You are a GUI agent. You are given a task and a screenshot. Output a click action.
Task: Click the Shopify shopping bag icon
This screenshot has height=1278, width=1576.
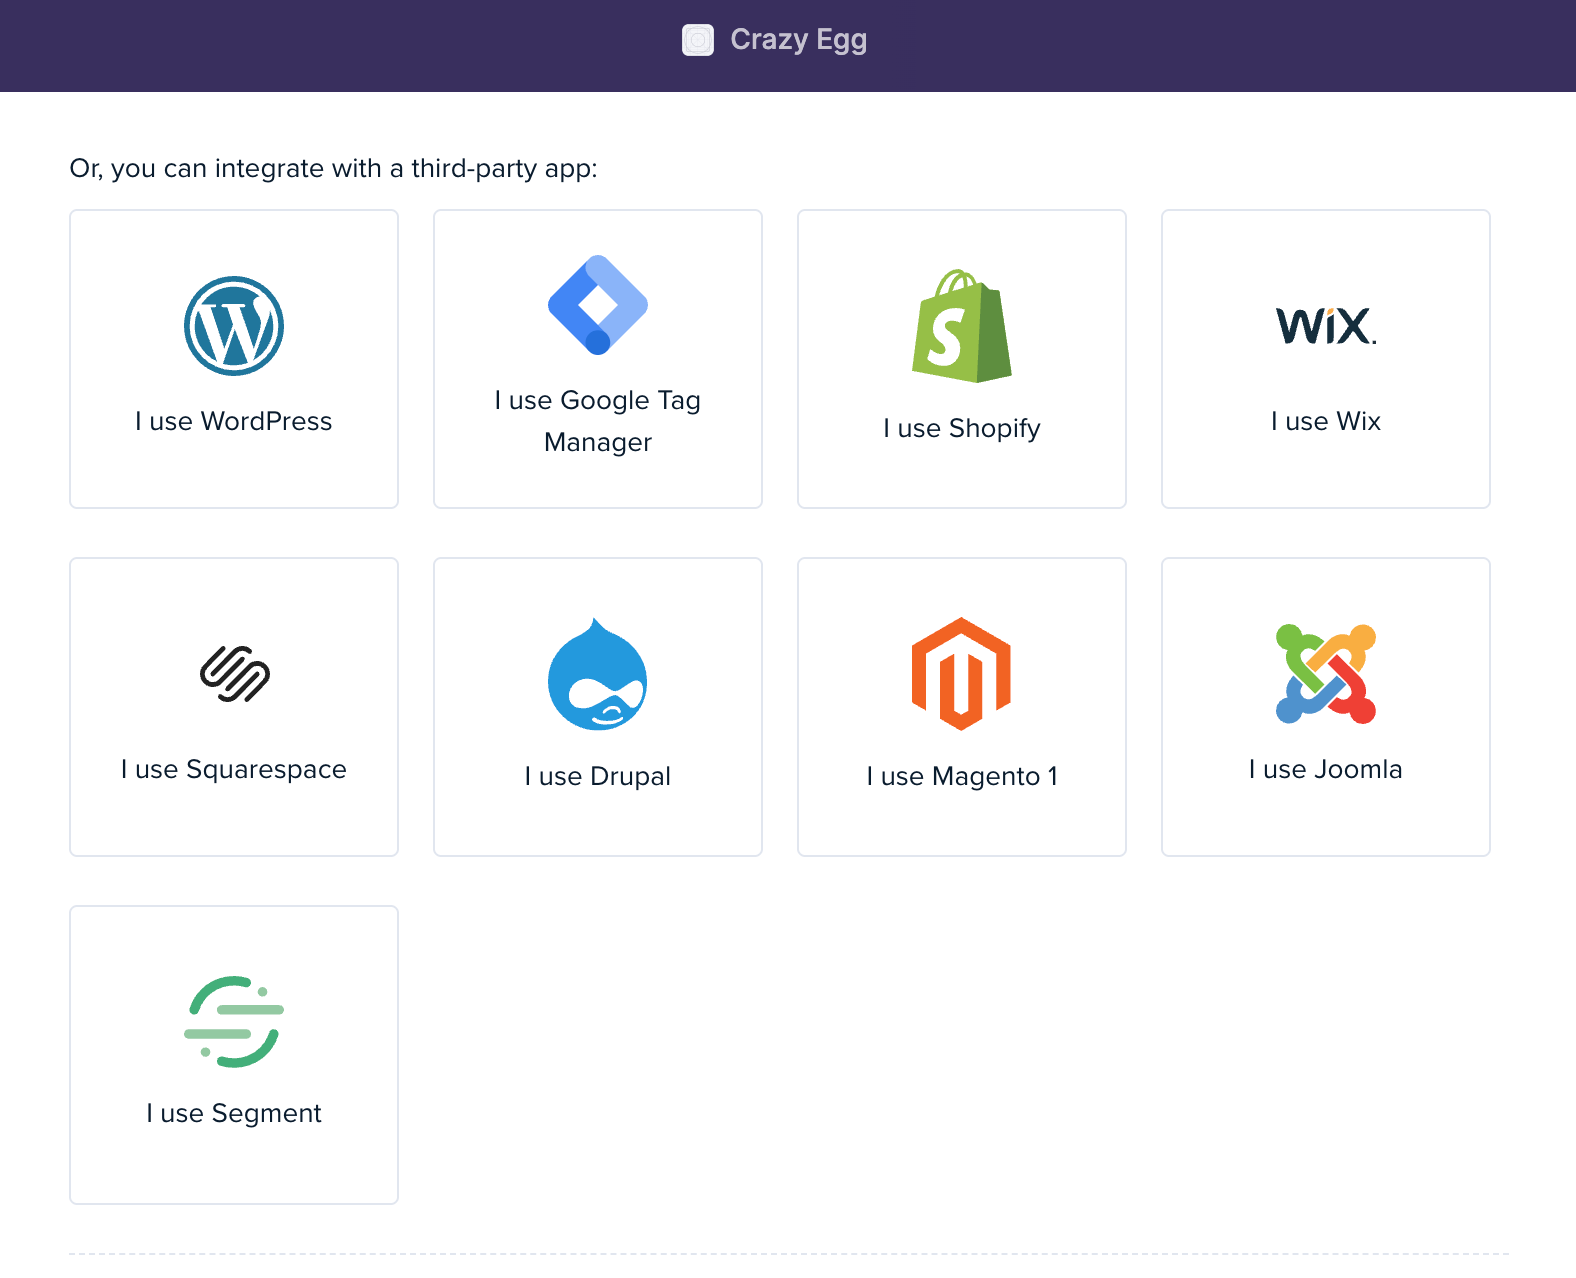click(962, 326)
